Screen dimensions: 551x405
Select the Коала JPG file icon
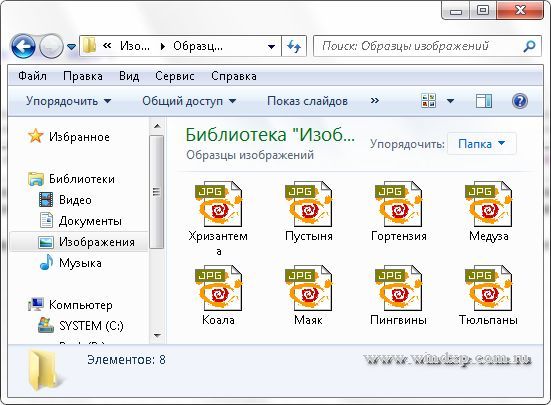[x=218, y=288]
